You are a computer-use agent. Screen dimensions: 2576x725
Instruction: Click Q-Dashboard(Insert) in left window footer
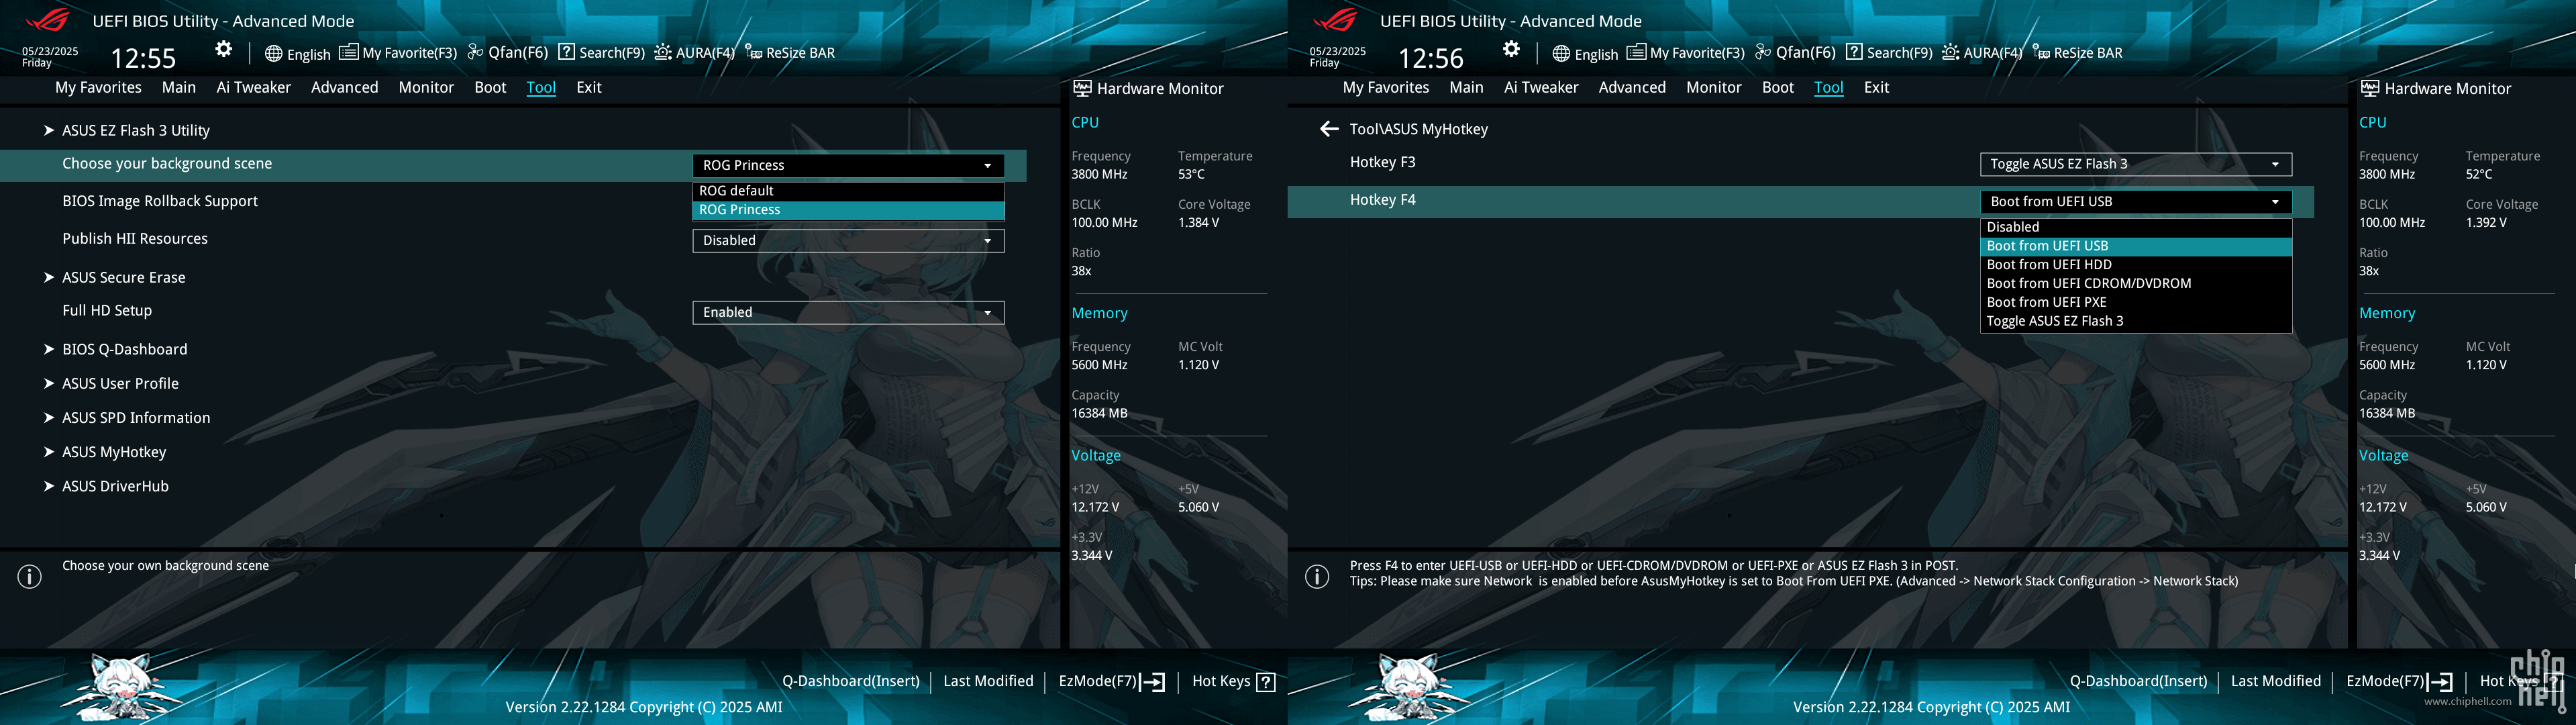pyautogui.click(x=851, y=681)
